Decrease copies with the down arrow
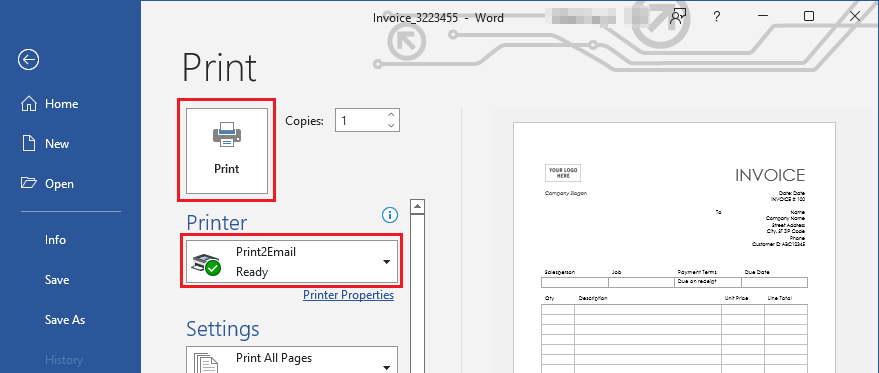Image resolution: width=879 pixels, height=373 pixels. (391, 126)
